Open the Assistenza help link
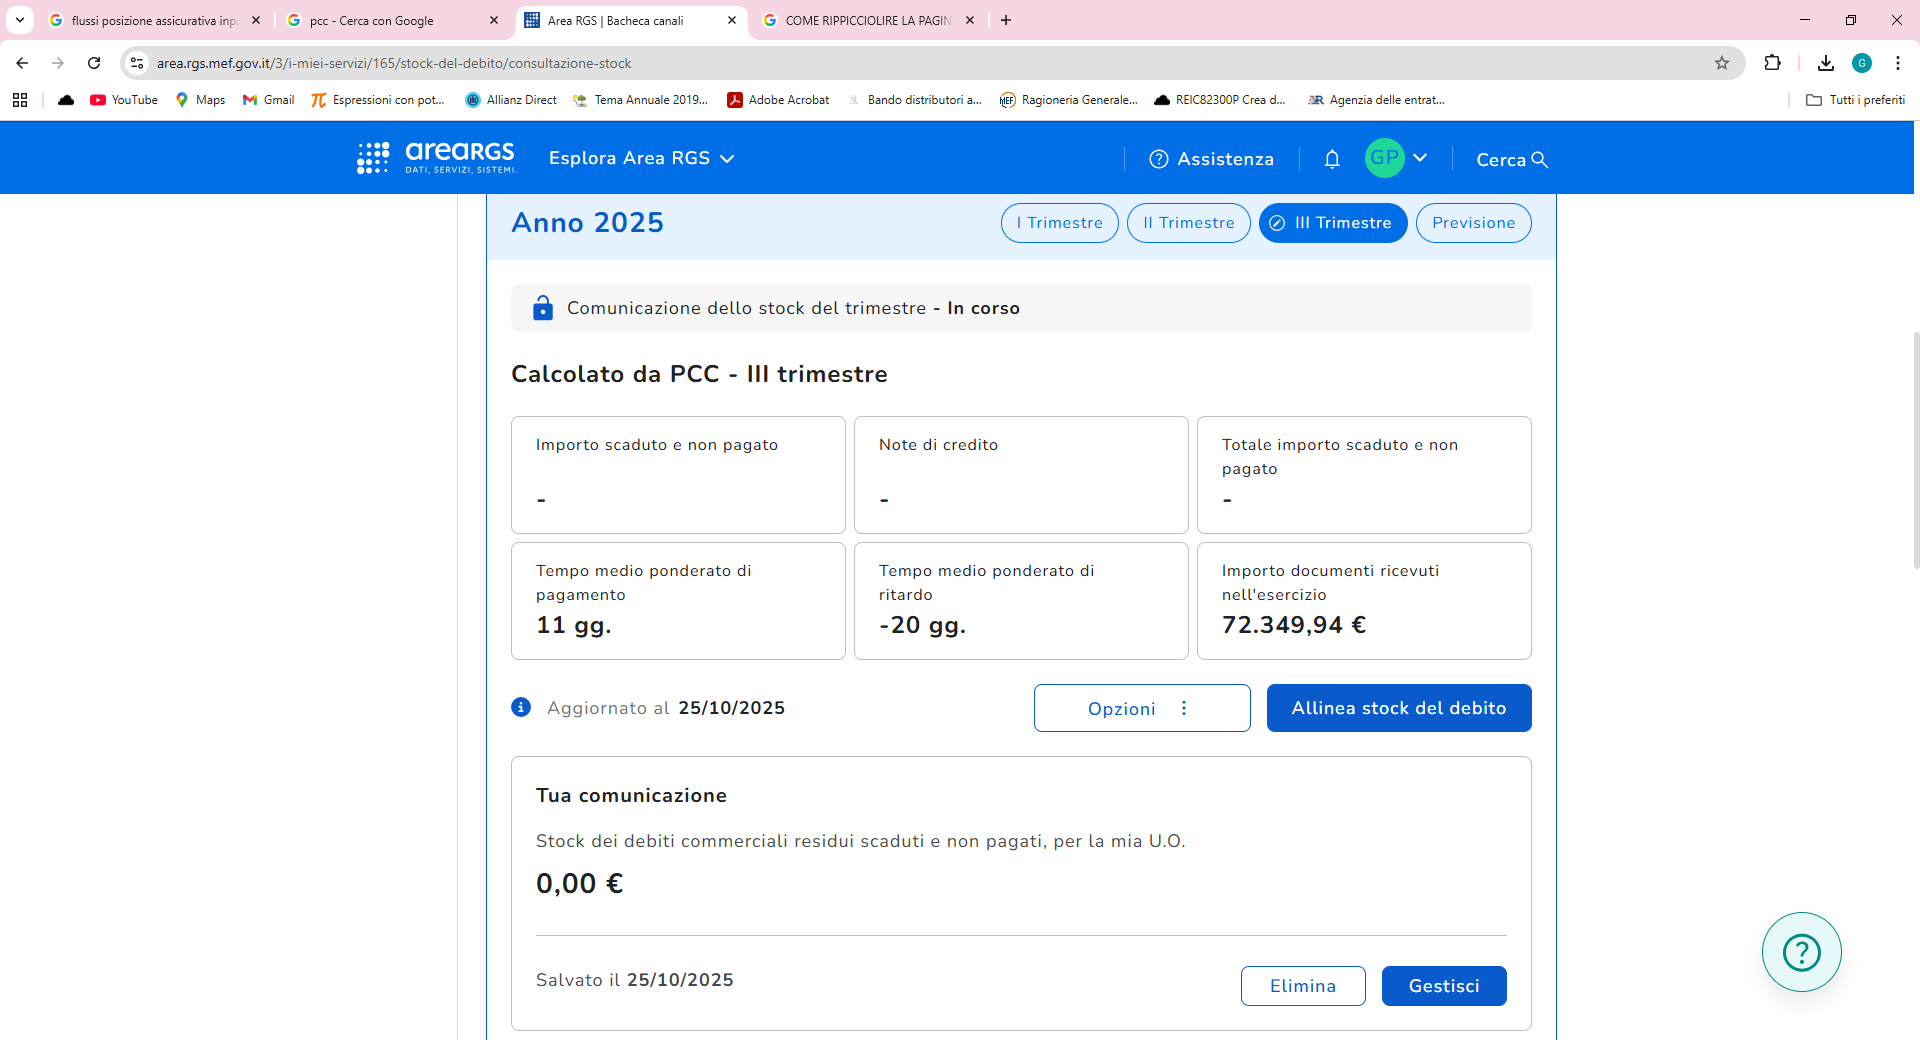This screenshot has width=1920, height=1040. (1212, 159)
